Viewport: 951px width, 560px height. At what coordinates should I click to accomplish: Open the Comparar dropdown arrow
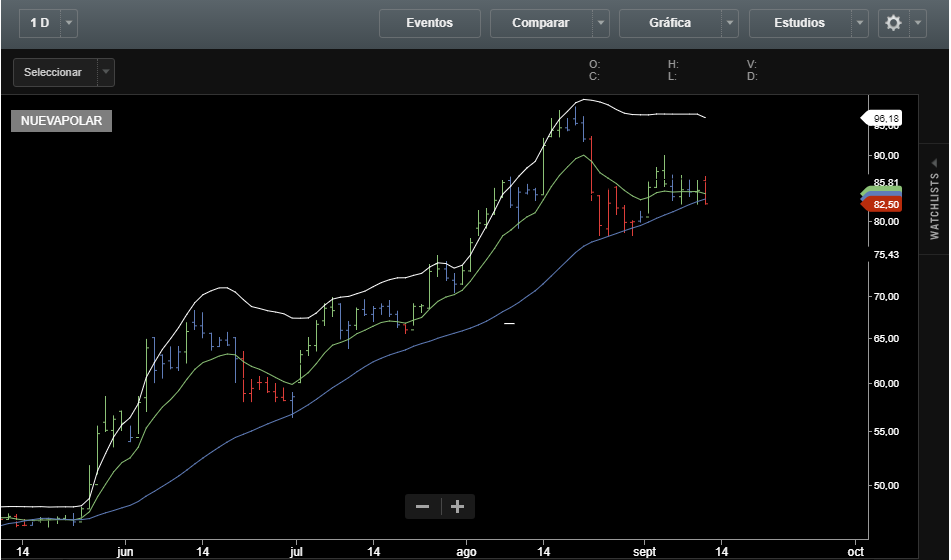pyautogui.click(x=600, y=23)
